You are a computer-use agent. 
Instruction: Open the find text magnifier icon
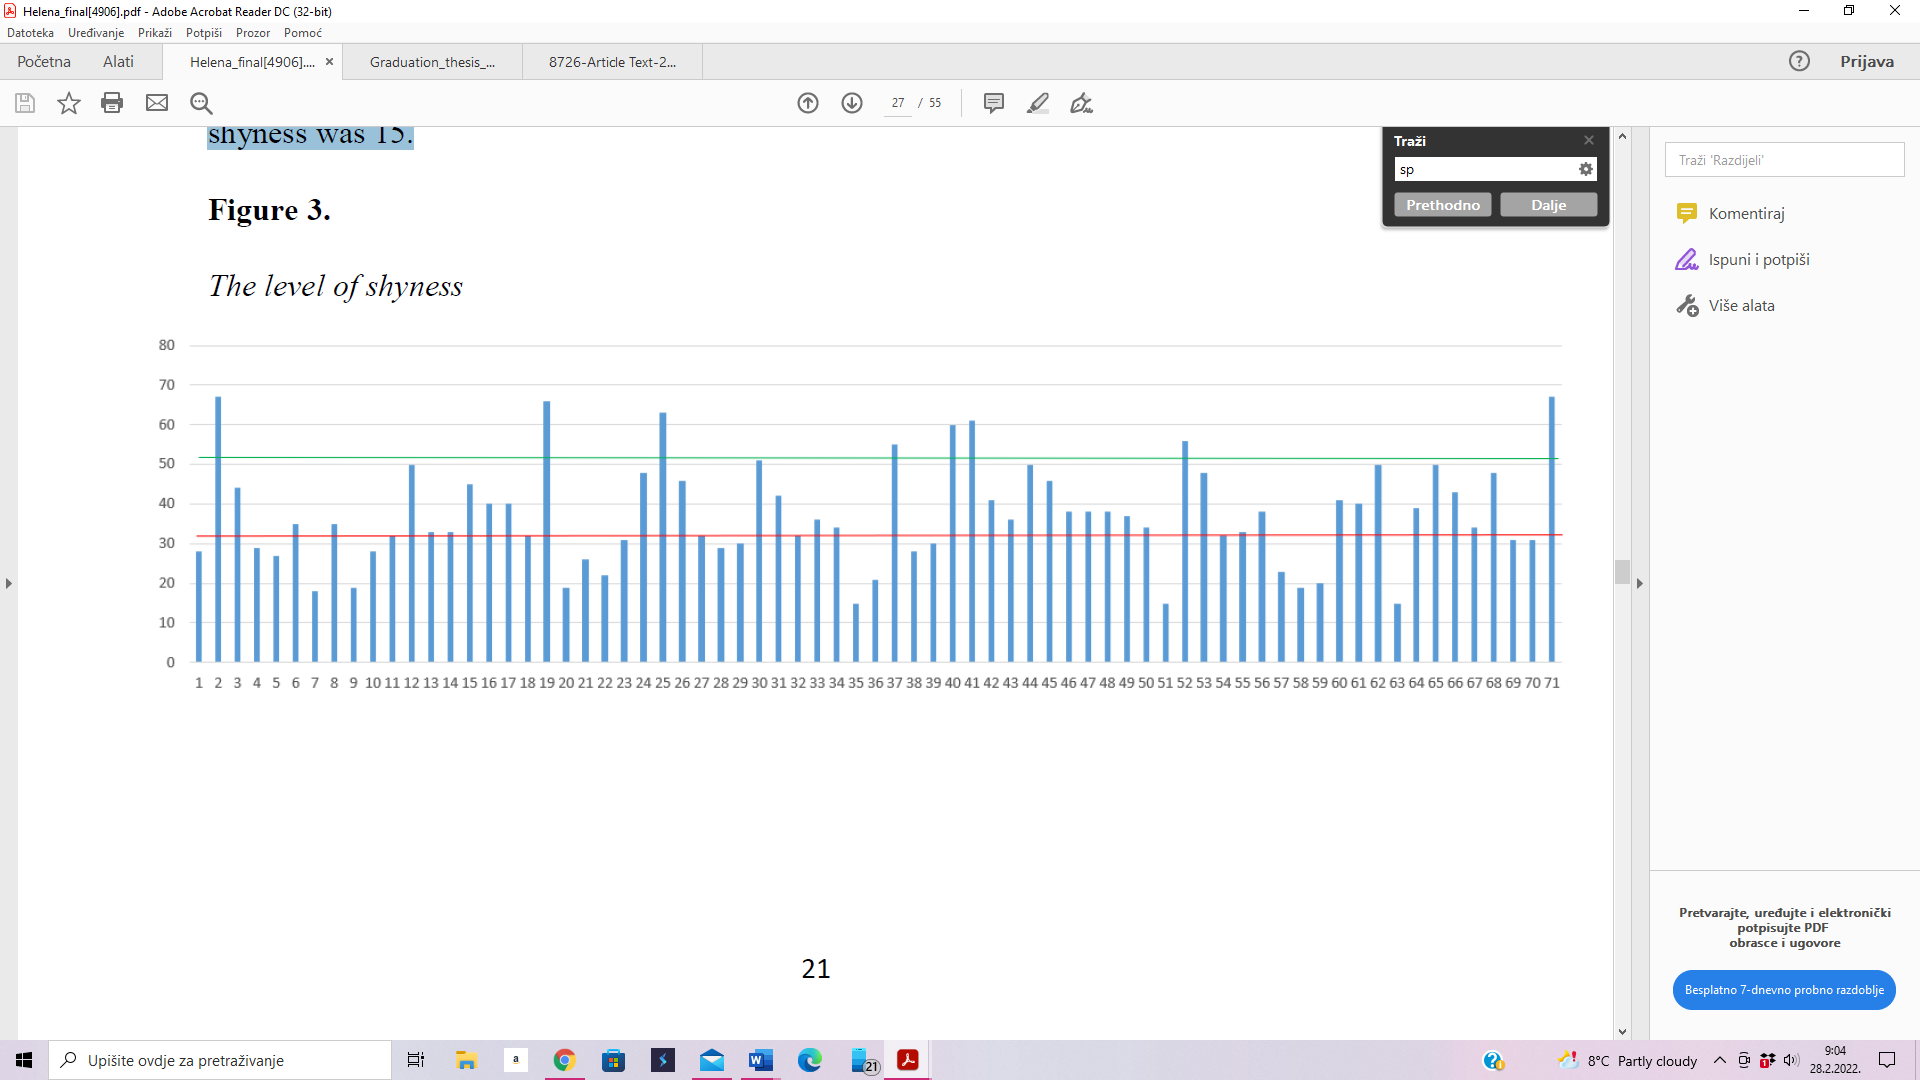(201, 103)
